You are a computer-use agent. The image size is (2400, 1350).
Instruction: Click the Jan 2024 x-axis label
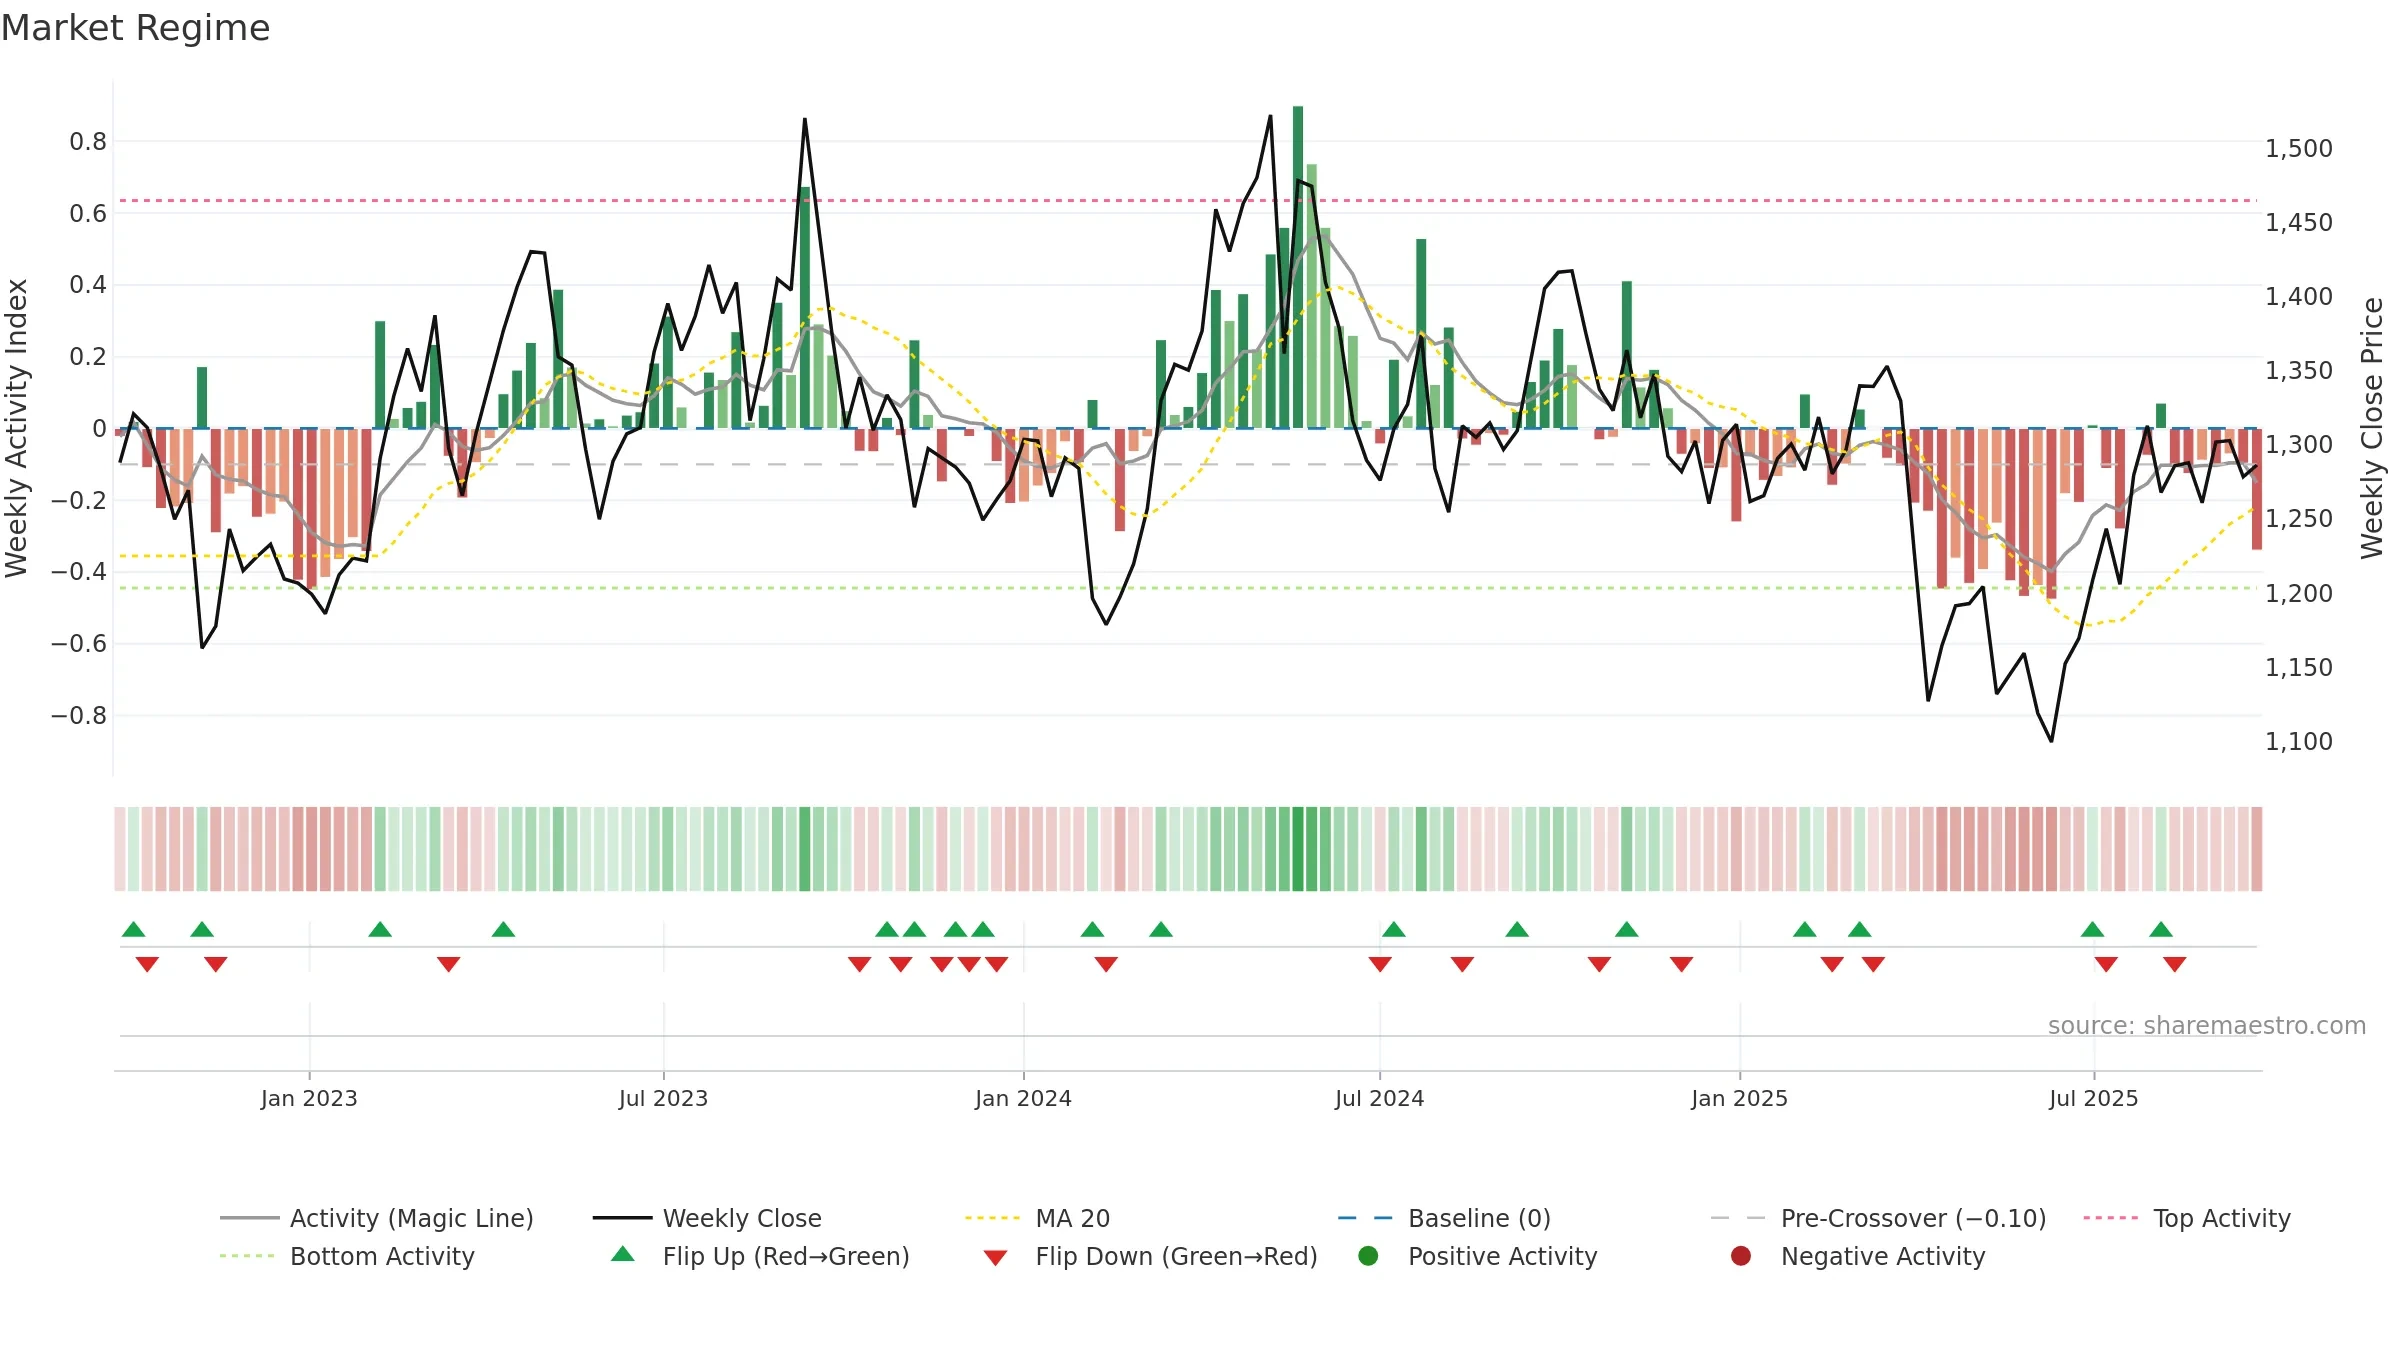(x=1023, y=1098)
